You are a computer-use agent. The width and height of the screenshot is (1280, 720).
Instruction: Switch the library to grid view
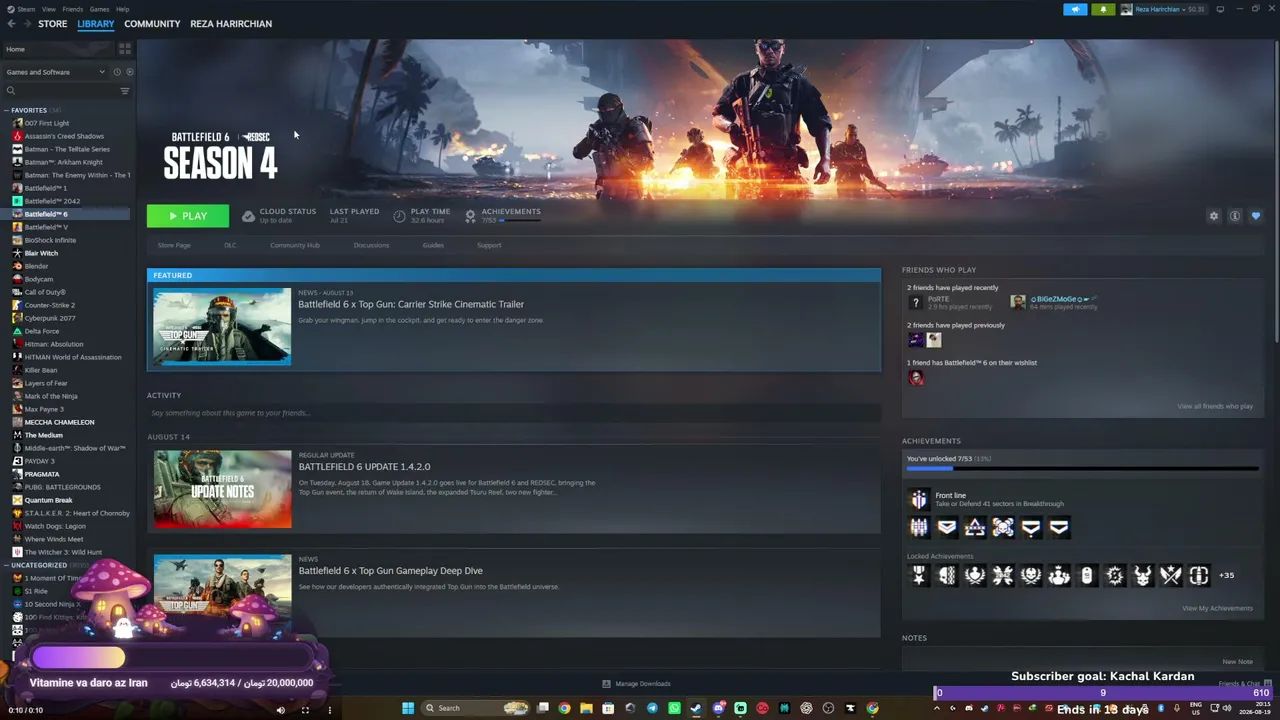125,48
